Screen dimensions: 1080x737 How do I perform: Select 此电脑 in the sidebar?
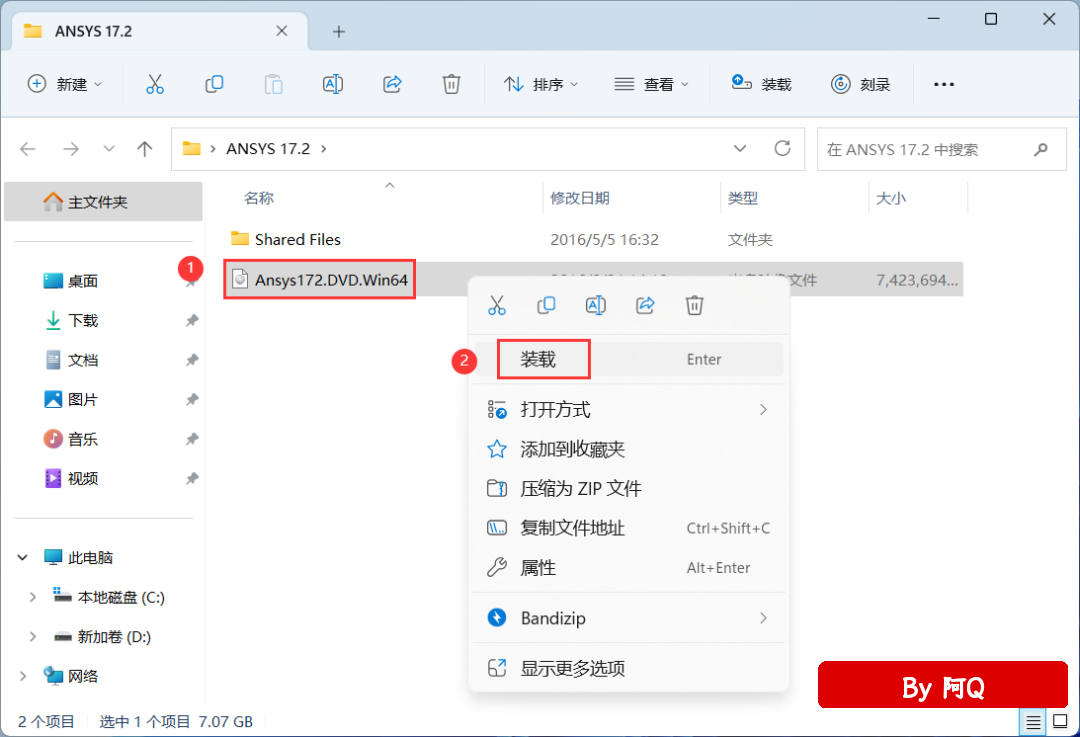(x=90, y=557)
